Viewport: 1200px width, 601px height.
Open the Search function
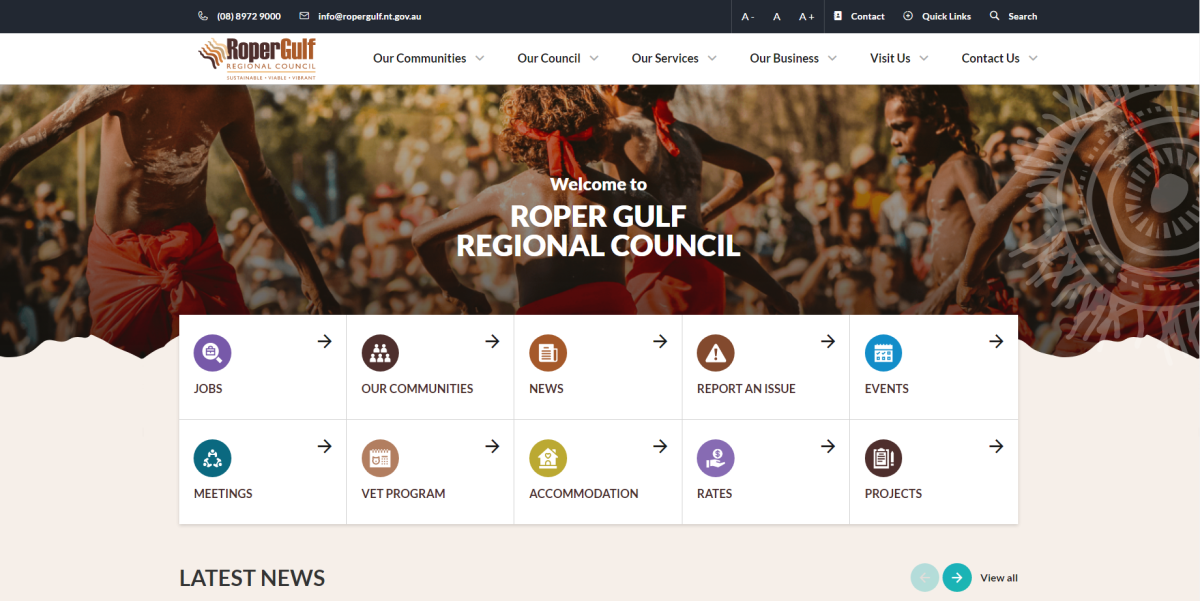point(1012,16)
